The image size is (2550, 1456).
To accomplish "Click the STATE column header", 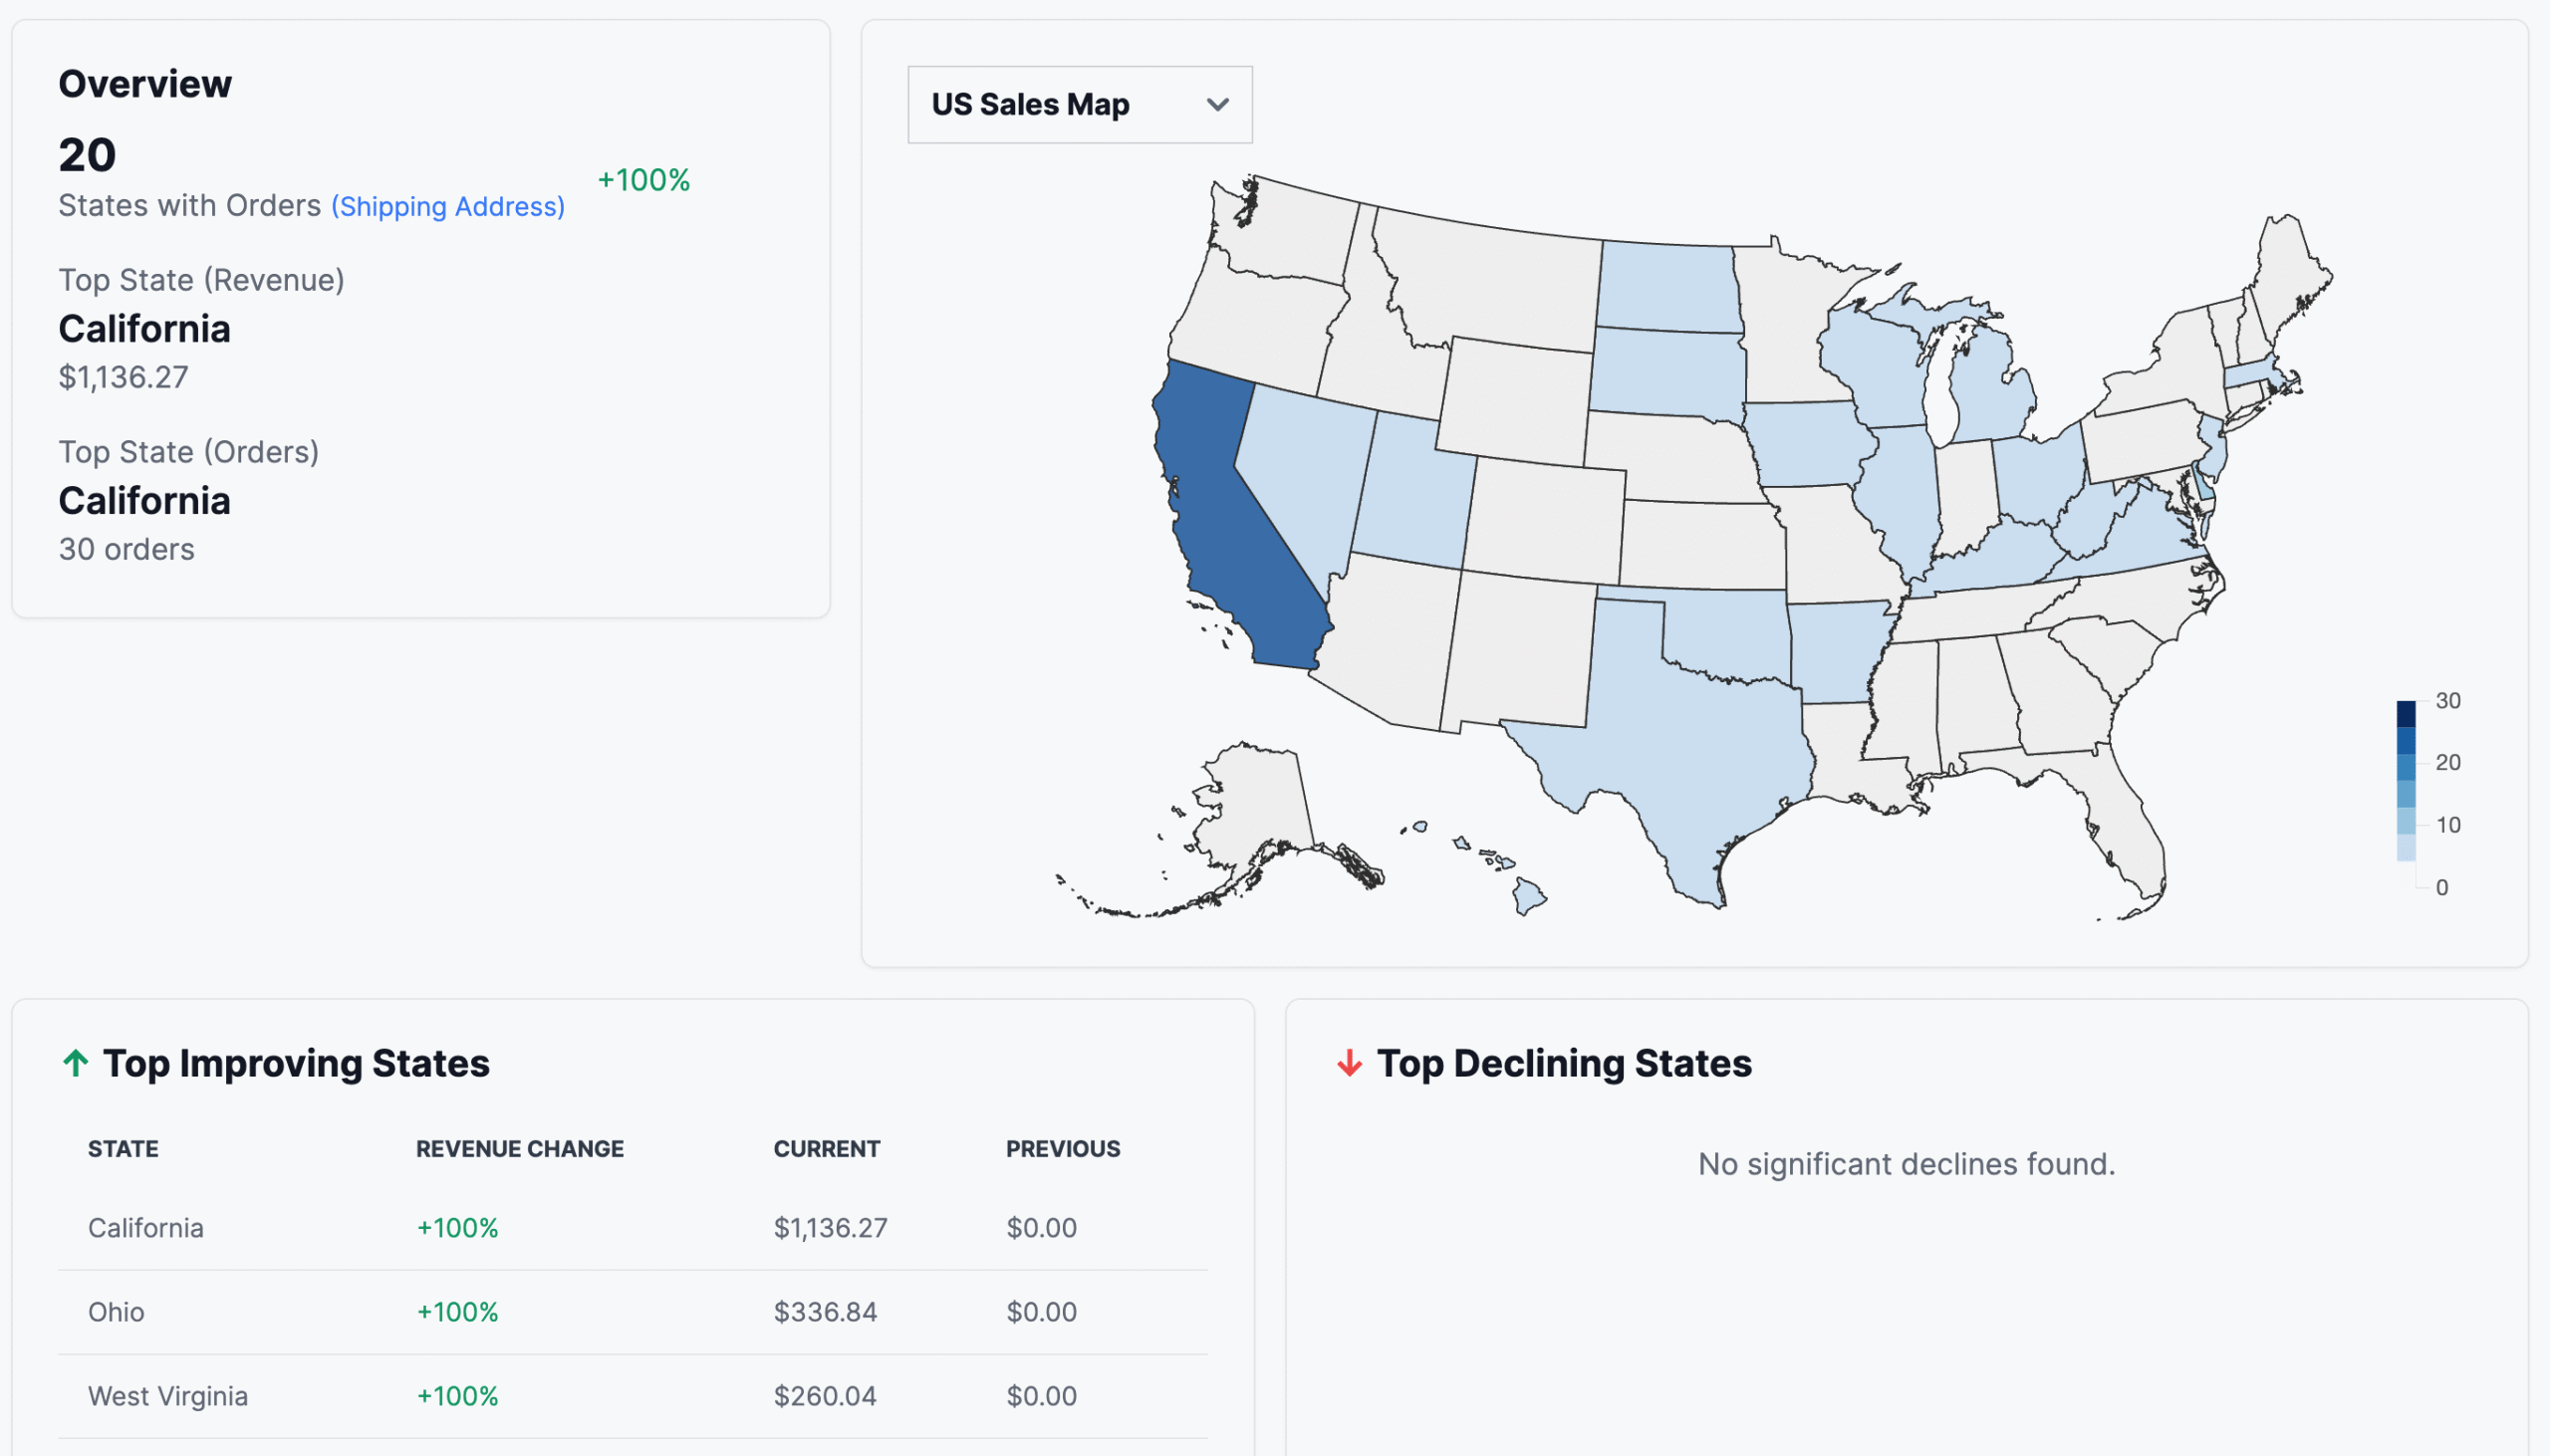I will point(122,1148).
